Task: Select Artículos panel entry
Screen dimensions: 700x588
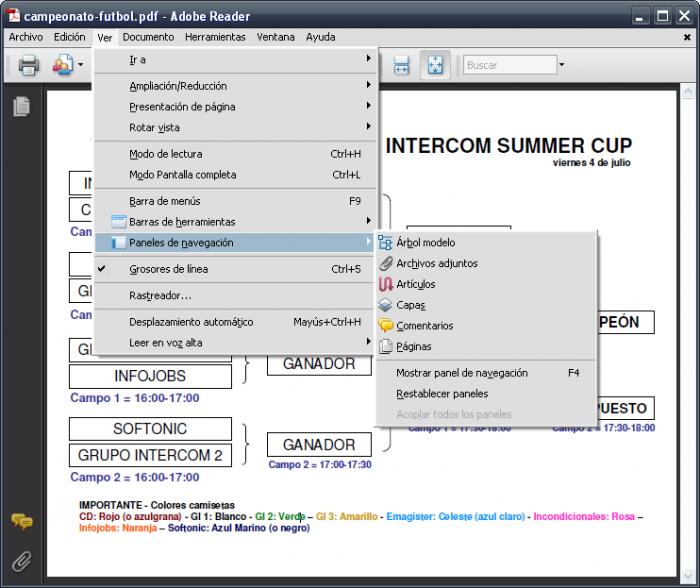Action: 486,284
